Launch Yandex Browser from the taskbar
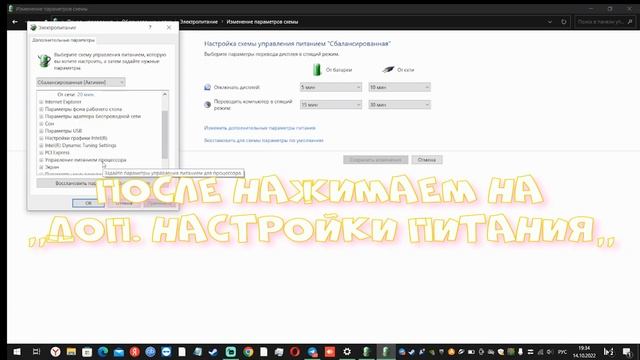 click(56, 352)
